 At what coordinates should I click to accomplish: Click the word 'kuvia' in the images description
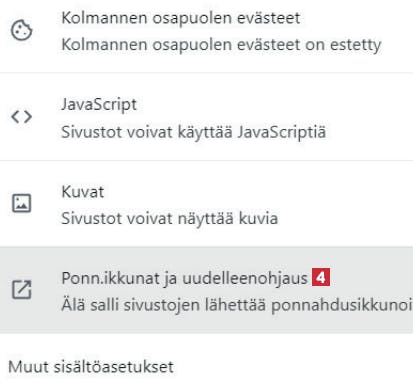click(x=258, y=219)
